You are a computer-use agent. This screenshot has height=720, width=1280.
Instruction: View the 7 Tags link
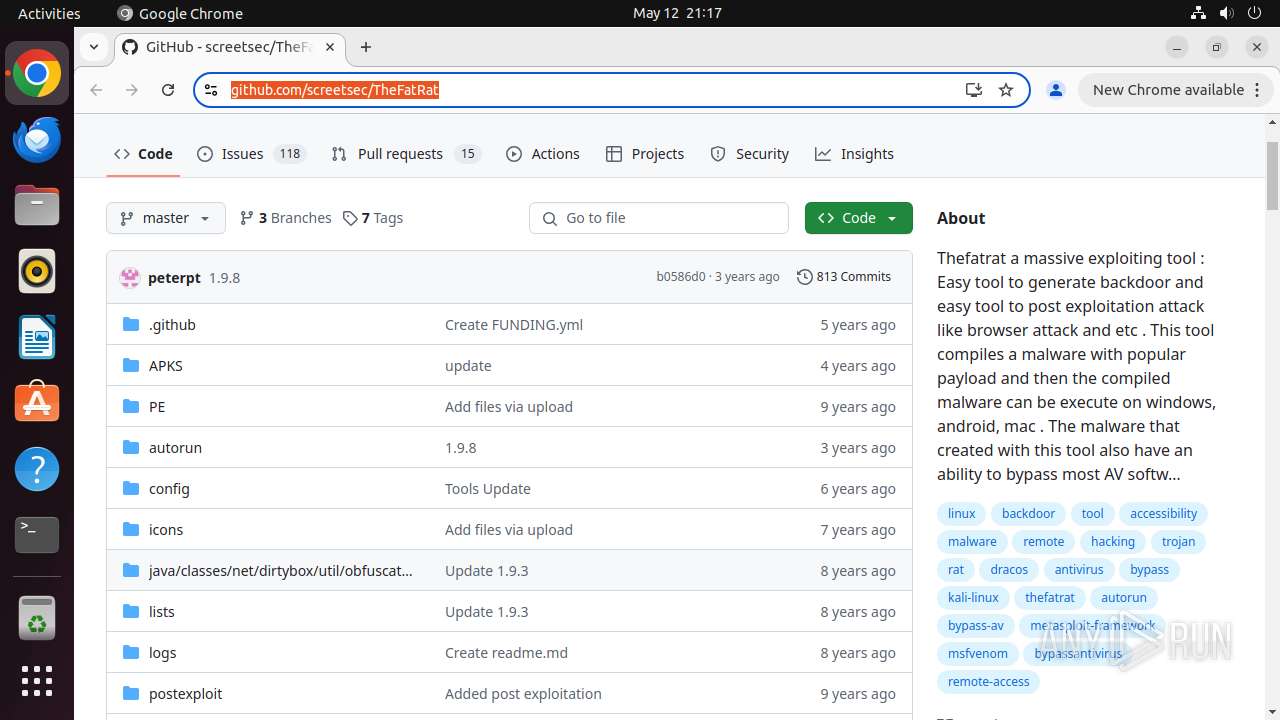click(x=373, y=218)
